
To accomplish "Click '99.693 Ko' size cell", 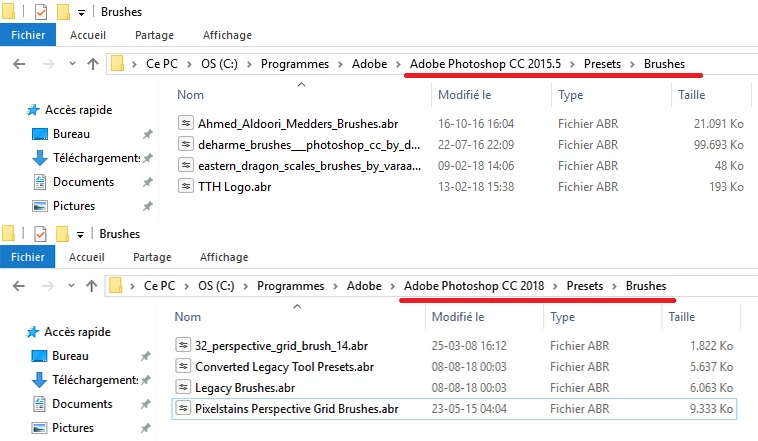I will (718, 145).
